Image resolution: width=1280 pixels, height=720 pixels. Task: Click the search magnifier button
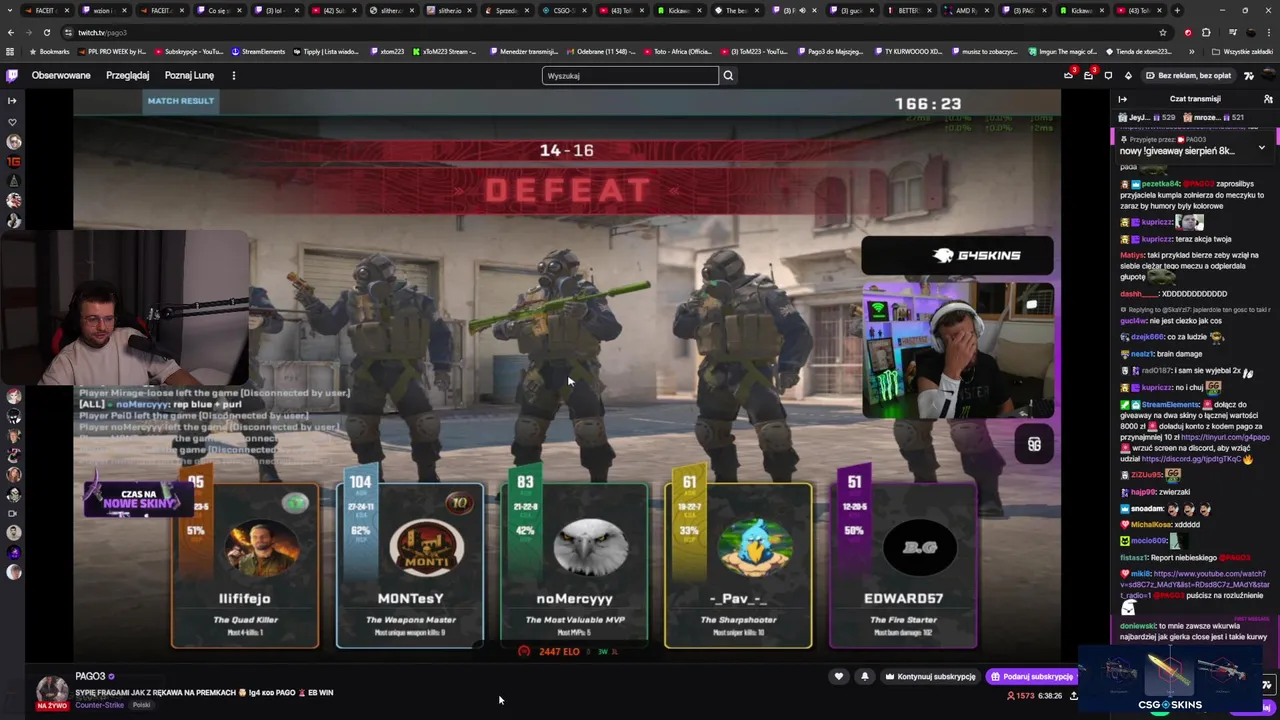(x=728, y=76)
